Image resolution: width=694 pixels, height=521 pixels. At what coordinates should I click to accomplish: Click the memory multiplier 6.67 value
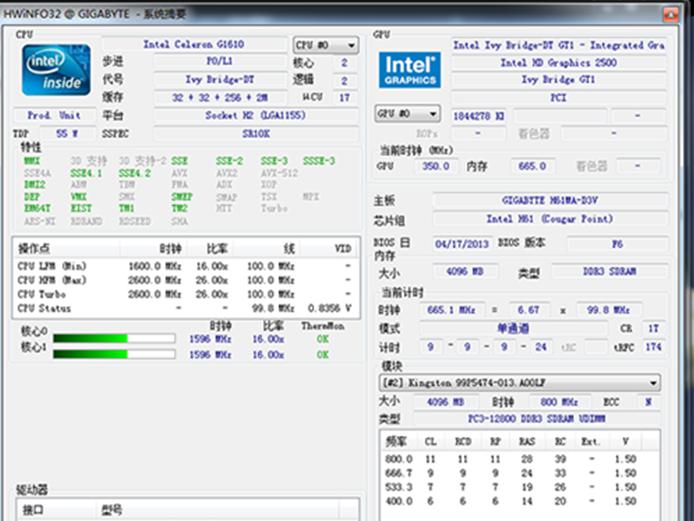(x=528, y=310)
